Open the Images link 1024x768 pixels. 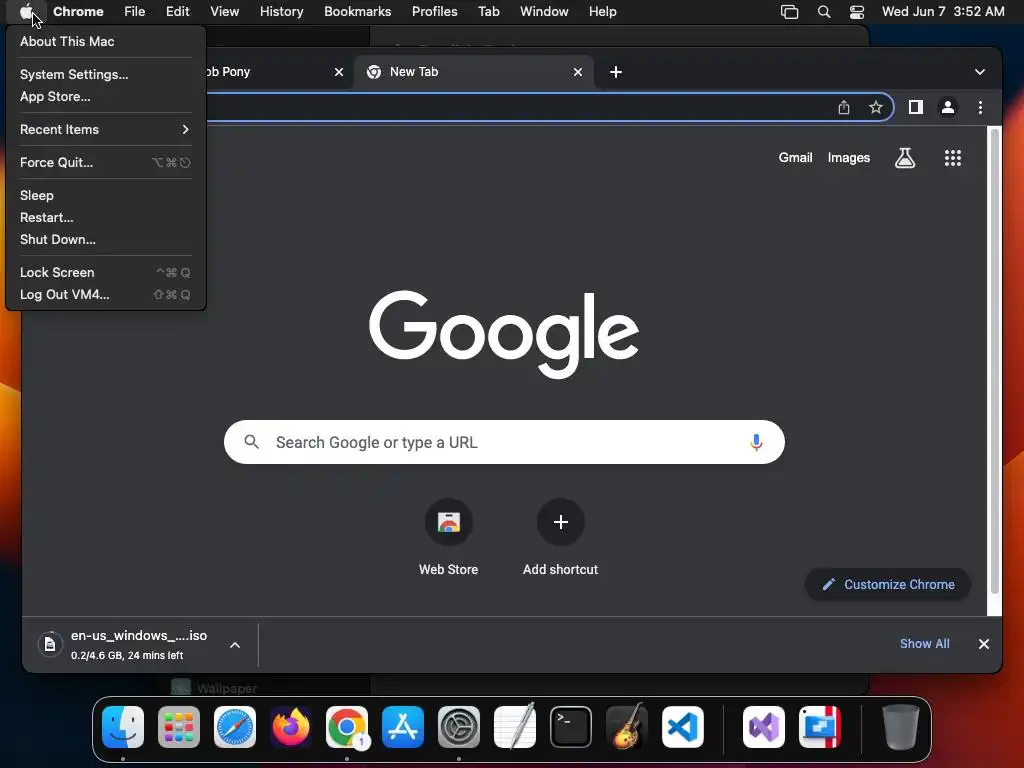click(x=848, y=157)
